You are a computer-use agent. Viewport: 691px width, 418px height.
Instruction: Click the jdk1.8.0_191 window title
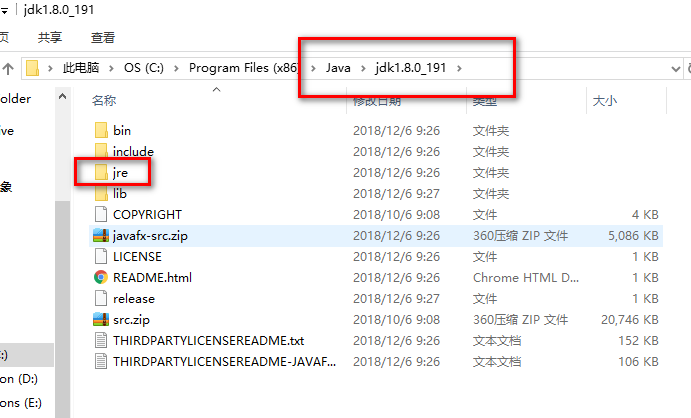pyautogui.click(x=59, y=10)
